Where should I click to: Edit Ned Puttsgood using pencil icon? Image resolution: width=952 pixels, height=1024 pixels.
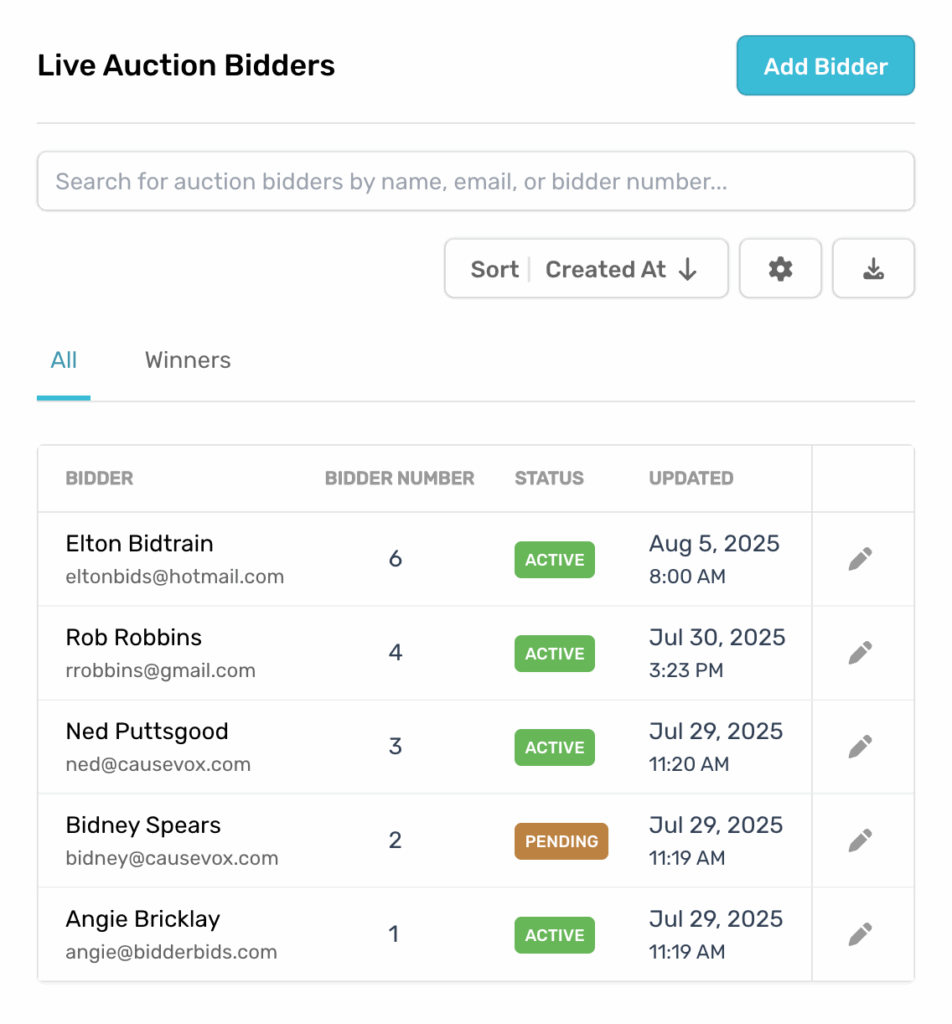click(x=860, y=746)
